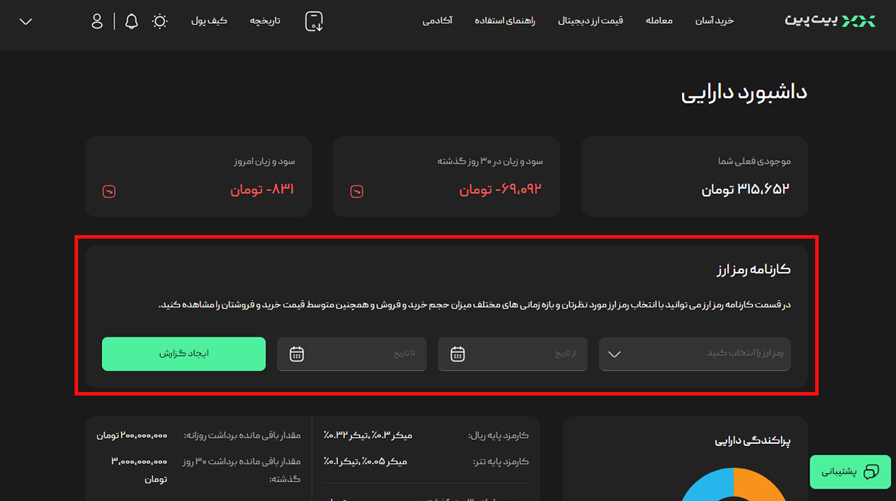Click the blue slice of the asset chart
Image resolution: width=896 pixels, height=501 pixels.
pyautogui.click(x=706, y=484)
